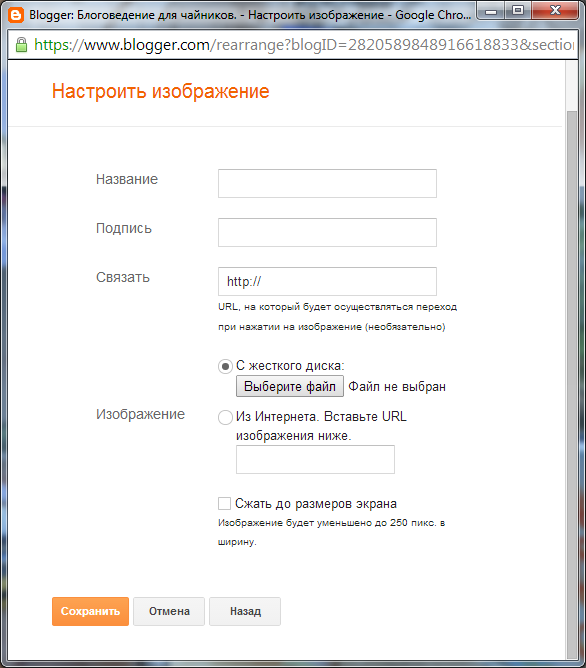Click the 'Файл не выбран' text
Image resolution: width=586 pixels, height=668 pixels.
pyautogui.click(x=397, y=387)
